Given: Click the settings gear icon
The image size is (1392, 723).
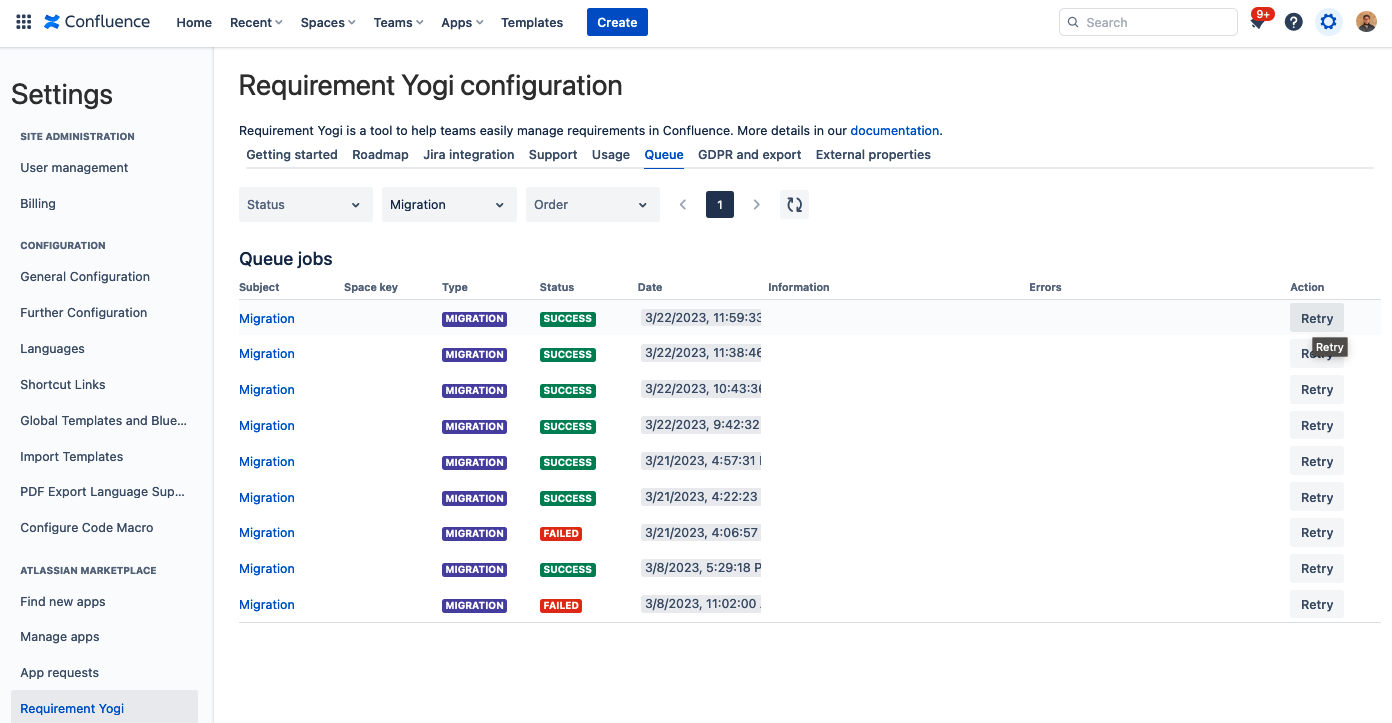Looking at the screenshot, I should [x=1328, y=22].
